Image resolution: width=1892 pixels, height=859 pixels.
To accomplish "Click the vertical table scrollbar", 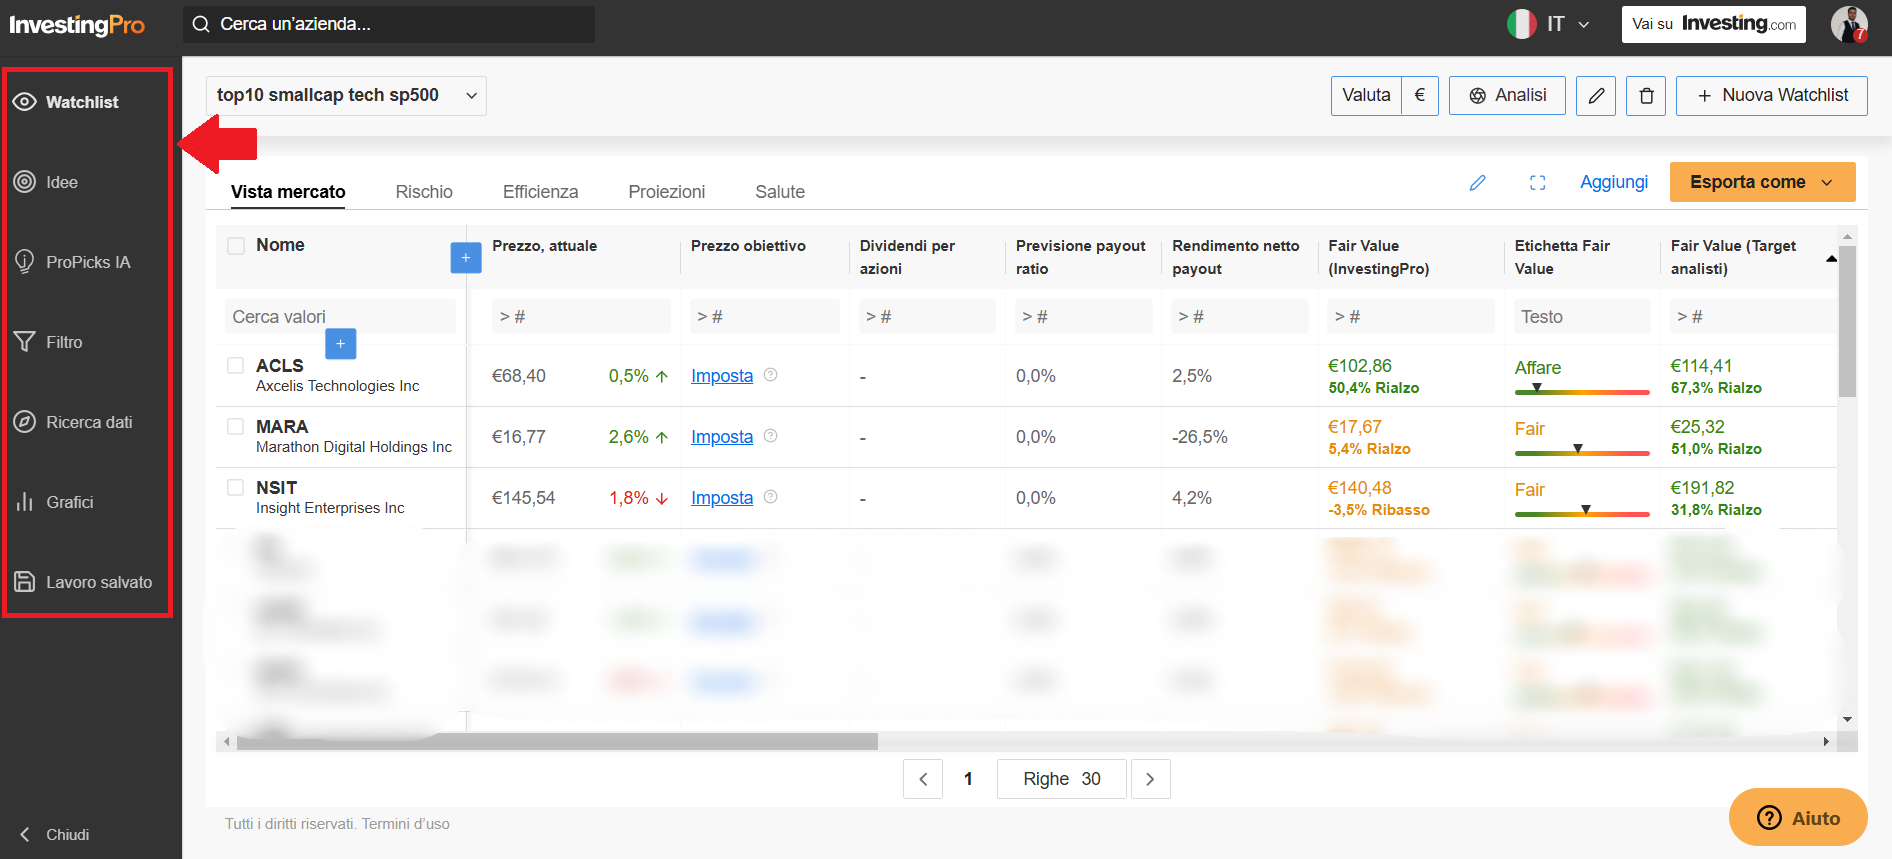I will 1847,320.
